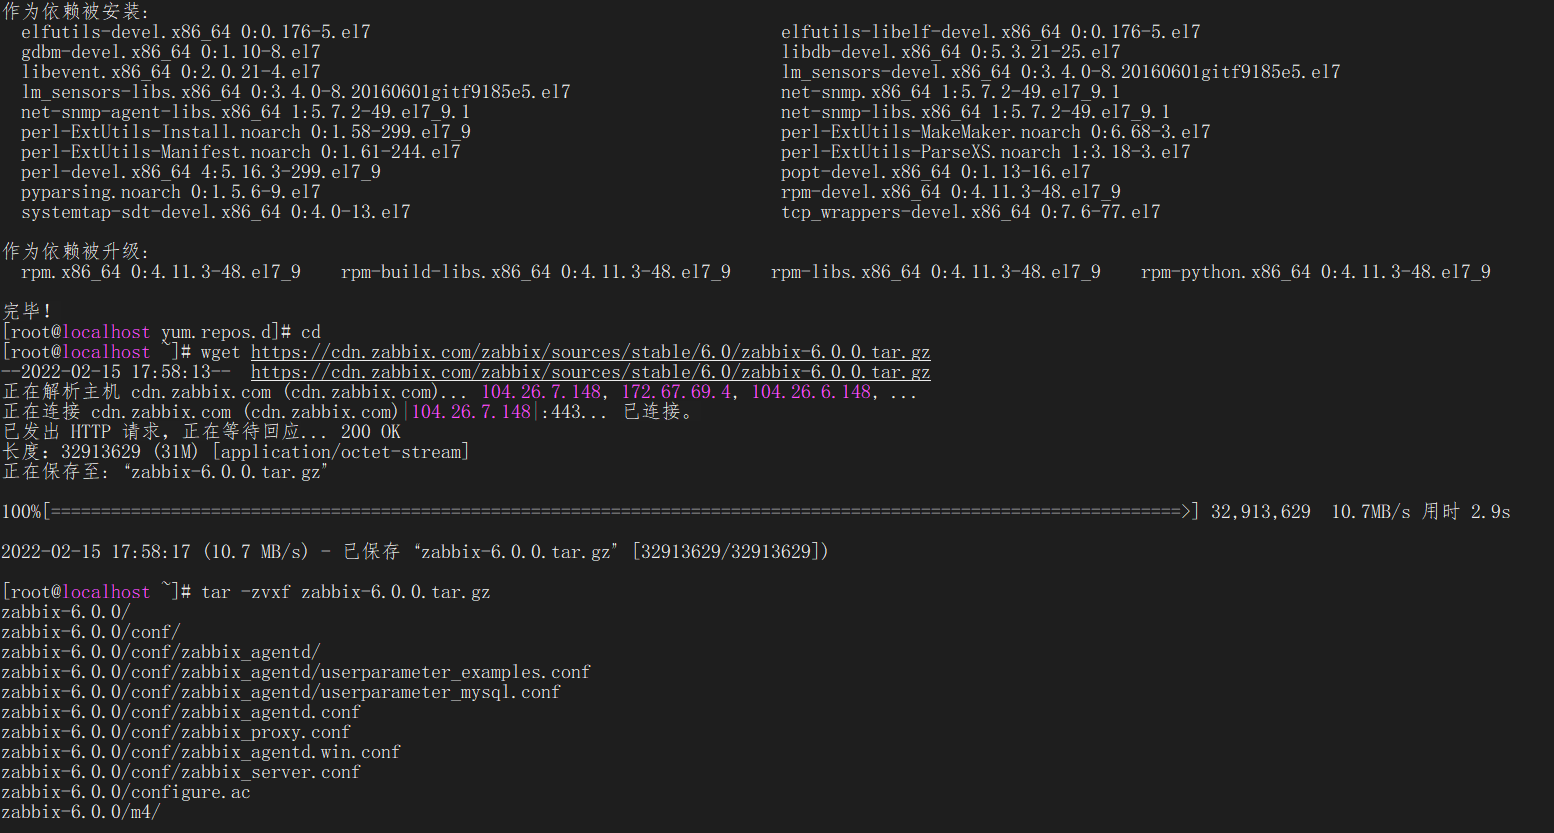Click the zabbix_agentd.win.conf output line

(201, 752)
